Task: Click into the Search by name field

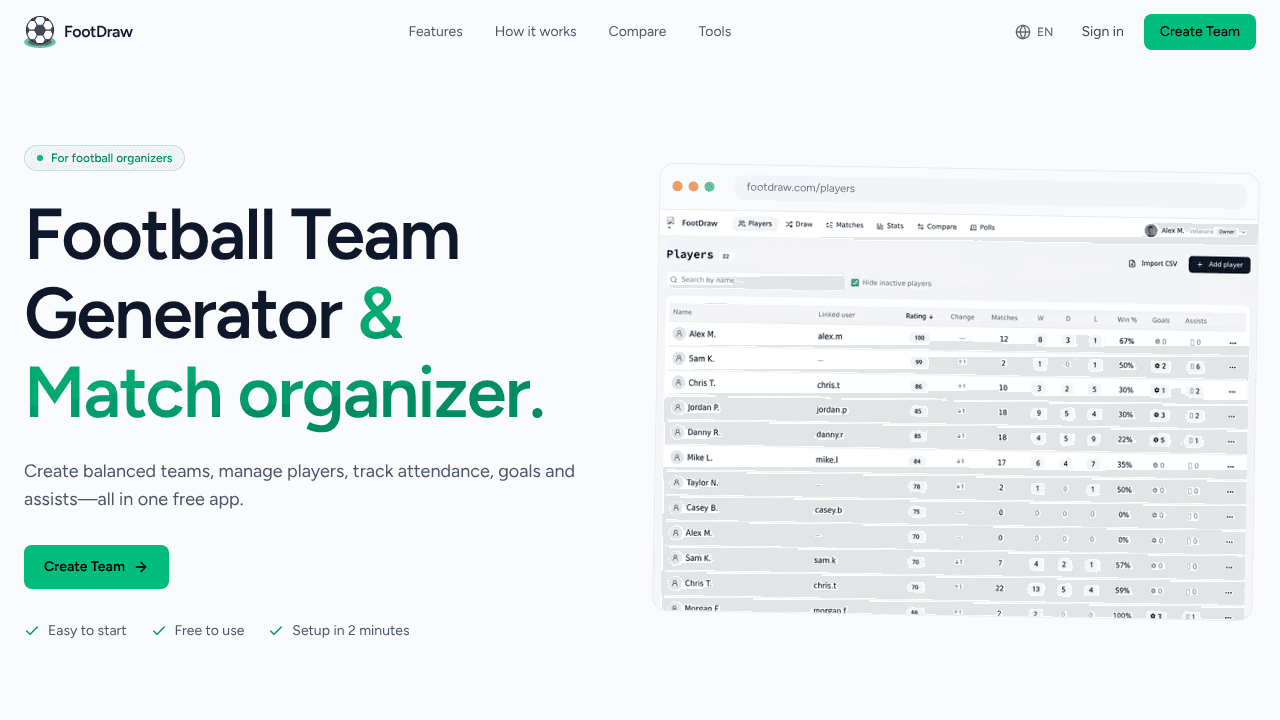Action: coord(756,281)
